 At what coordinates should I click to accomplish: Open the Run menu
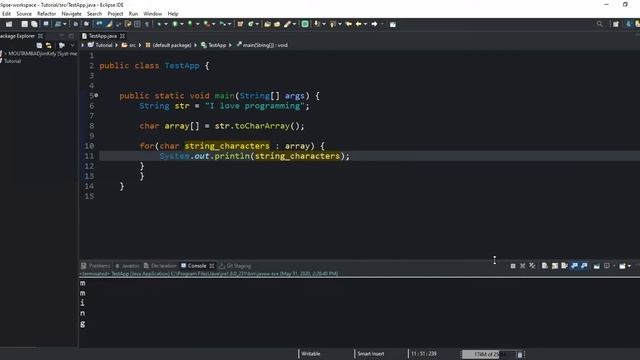pos(133,14)
